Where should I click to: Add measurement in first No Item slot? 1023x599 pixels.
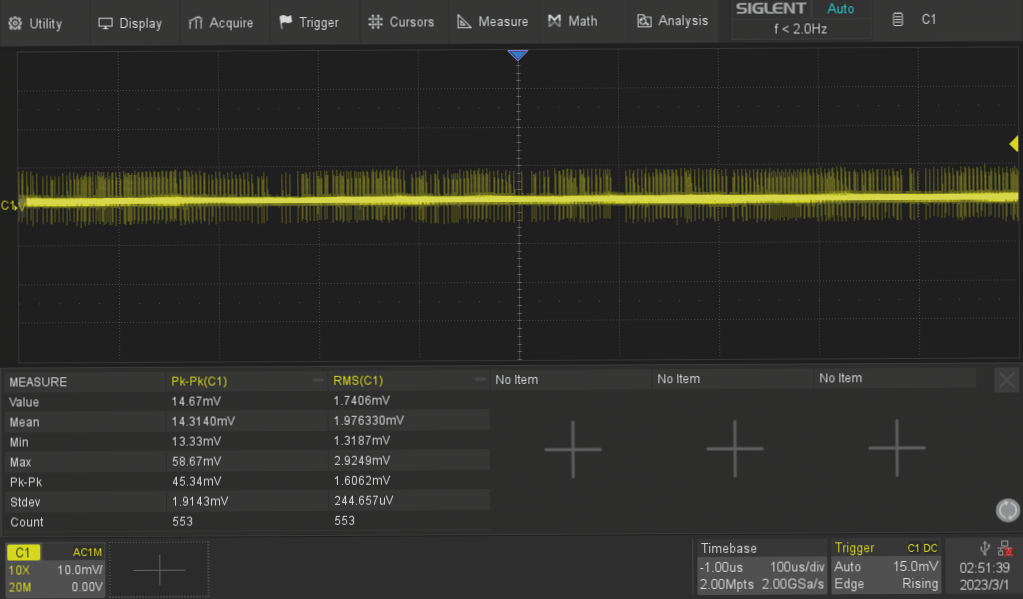tap(573, 448)
